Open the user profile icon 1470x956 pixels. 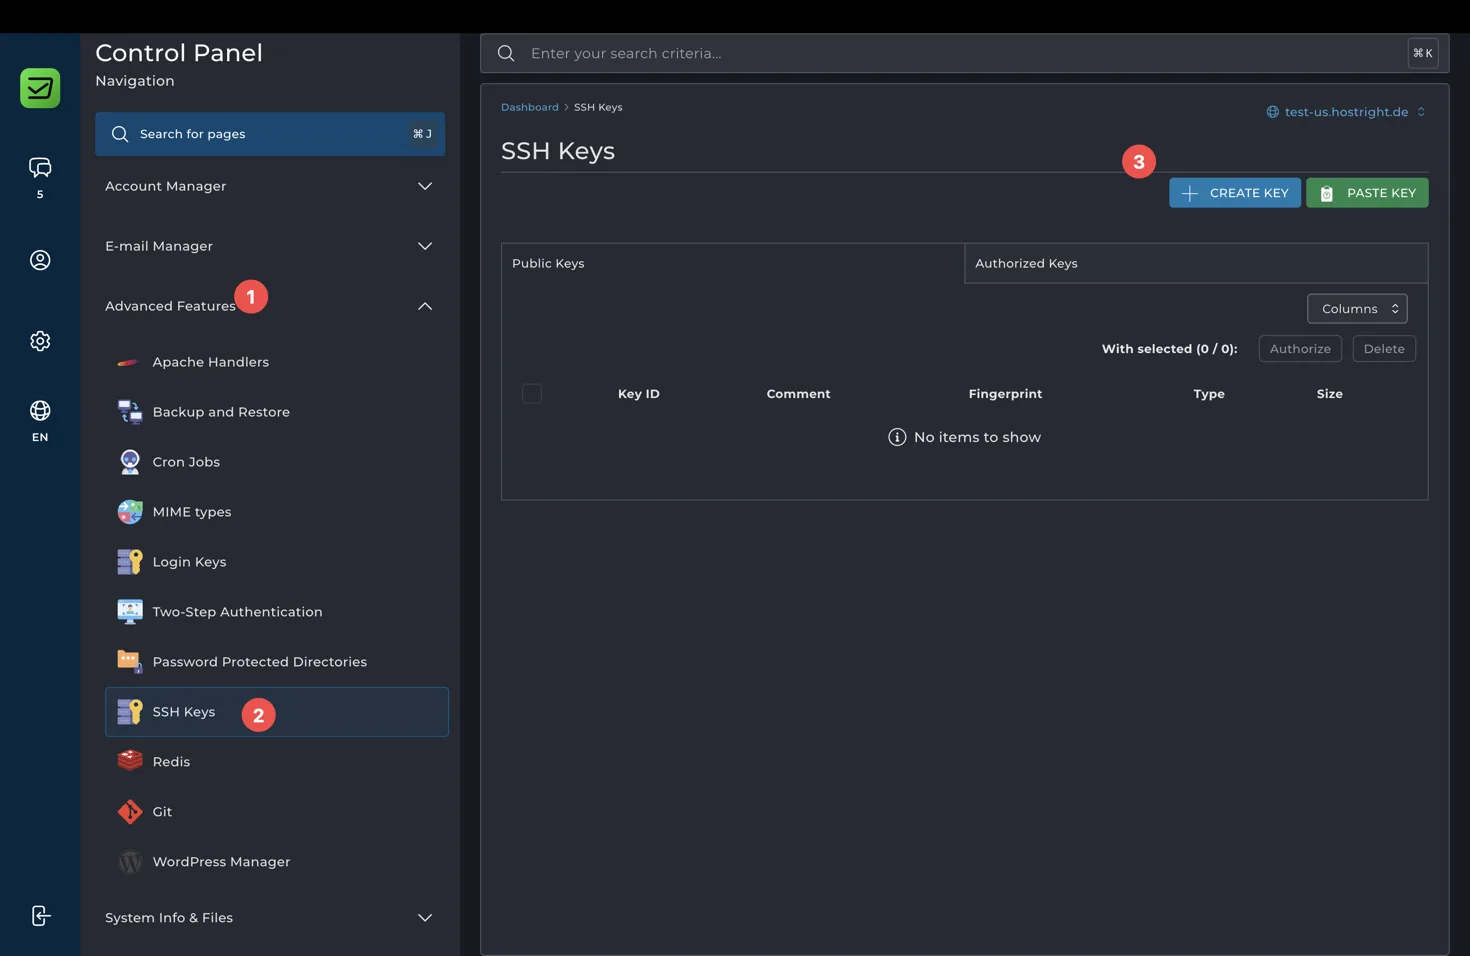click(40, 260)
